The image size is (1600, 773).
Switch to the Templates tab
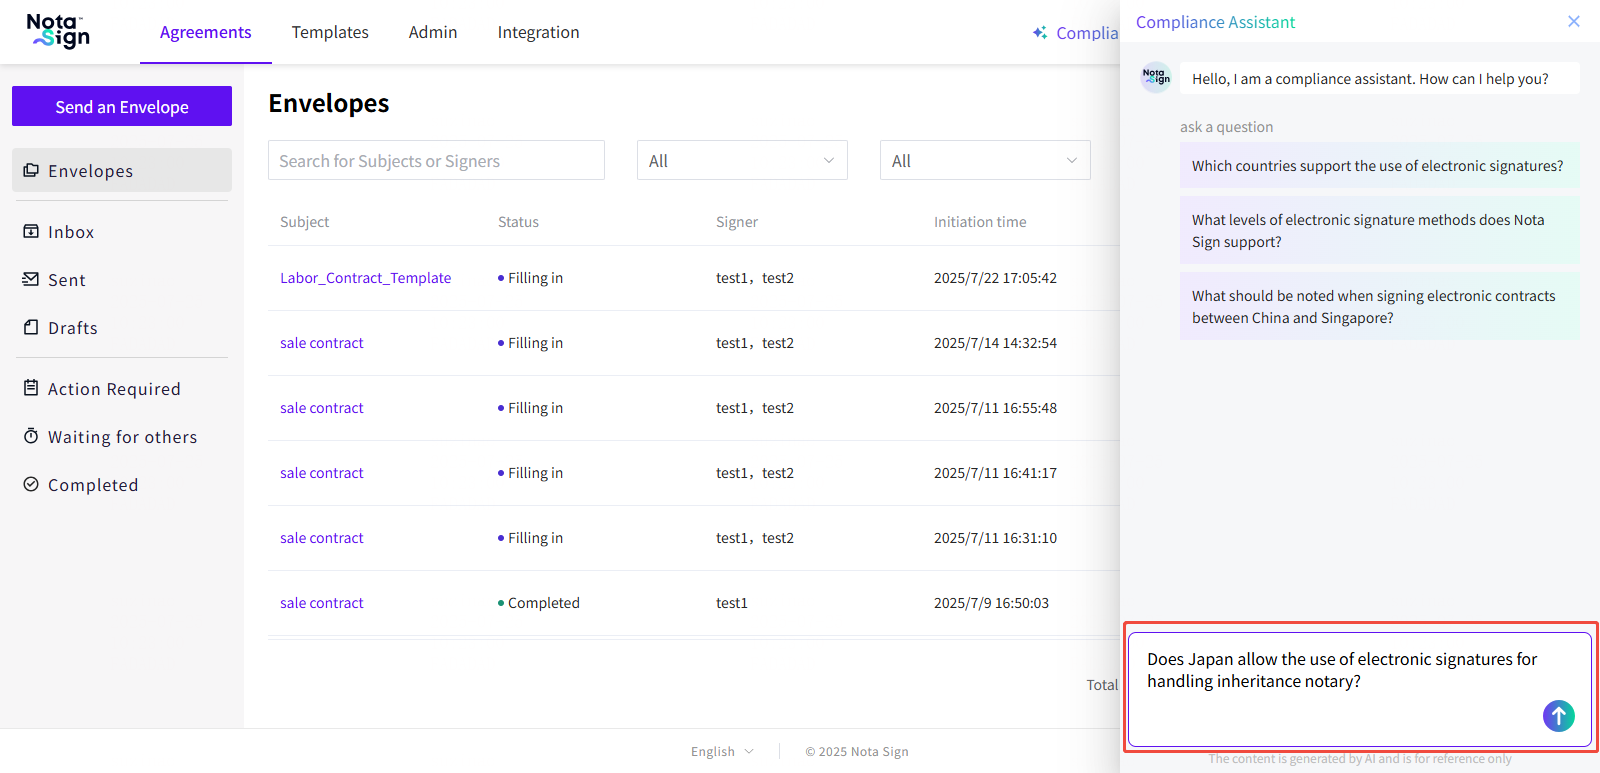pos(330,32)
